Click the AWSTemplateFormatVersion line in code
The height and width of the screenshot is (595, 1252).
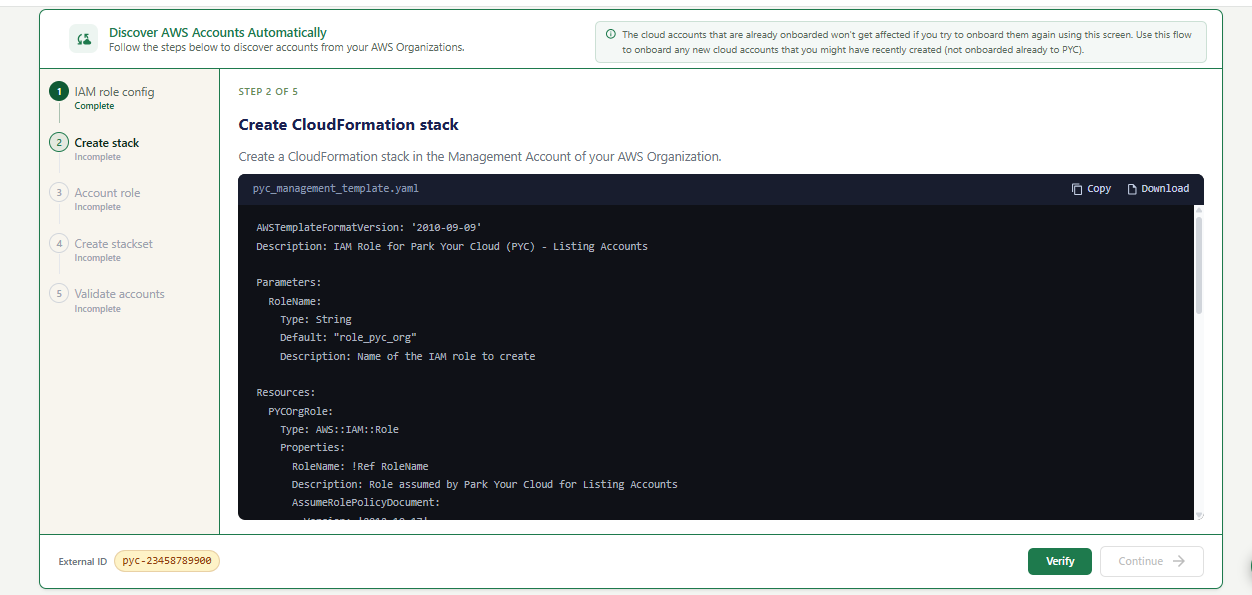369,228
